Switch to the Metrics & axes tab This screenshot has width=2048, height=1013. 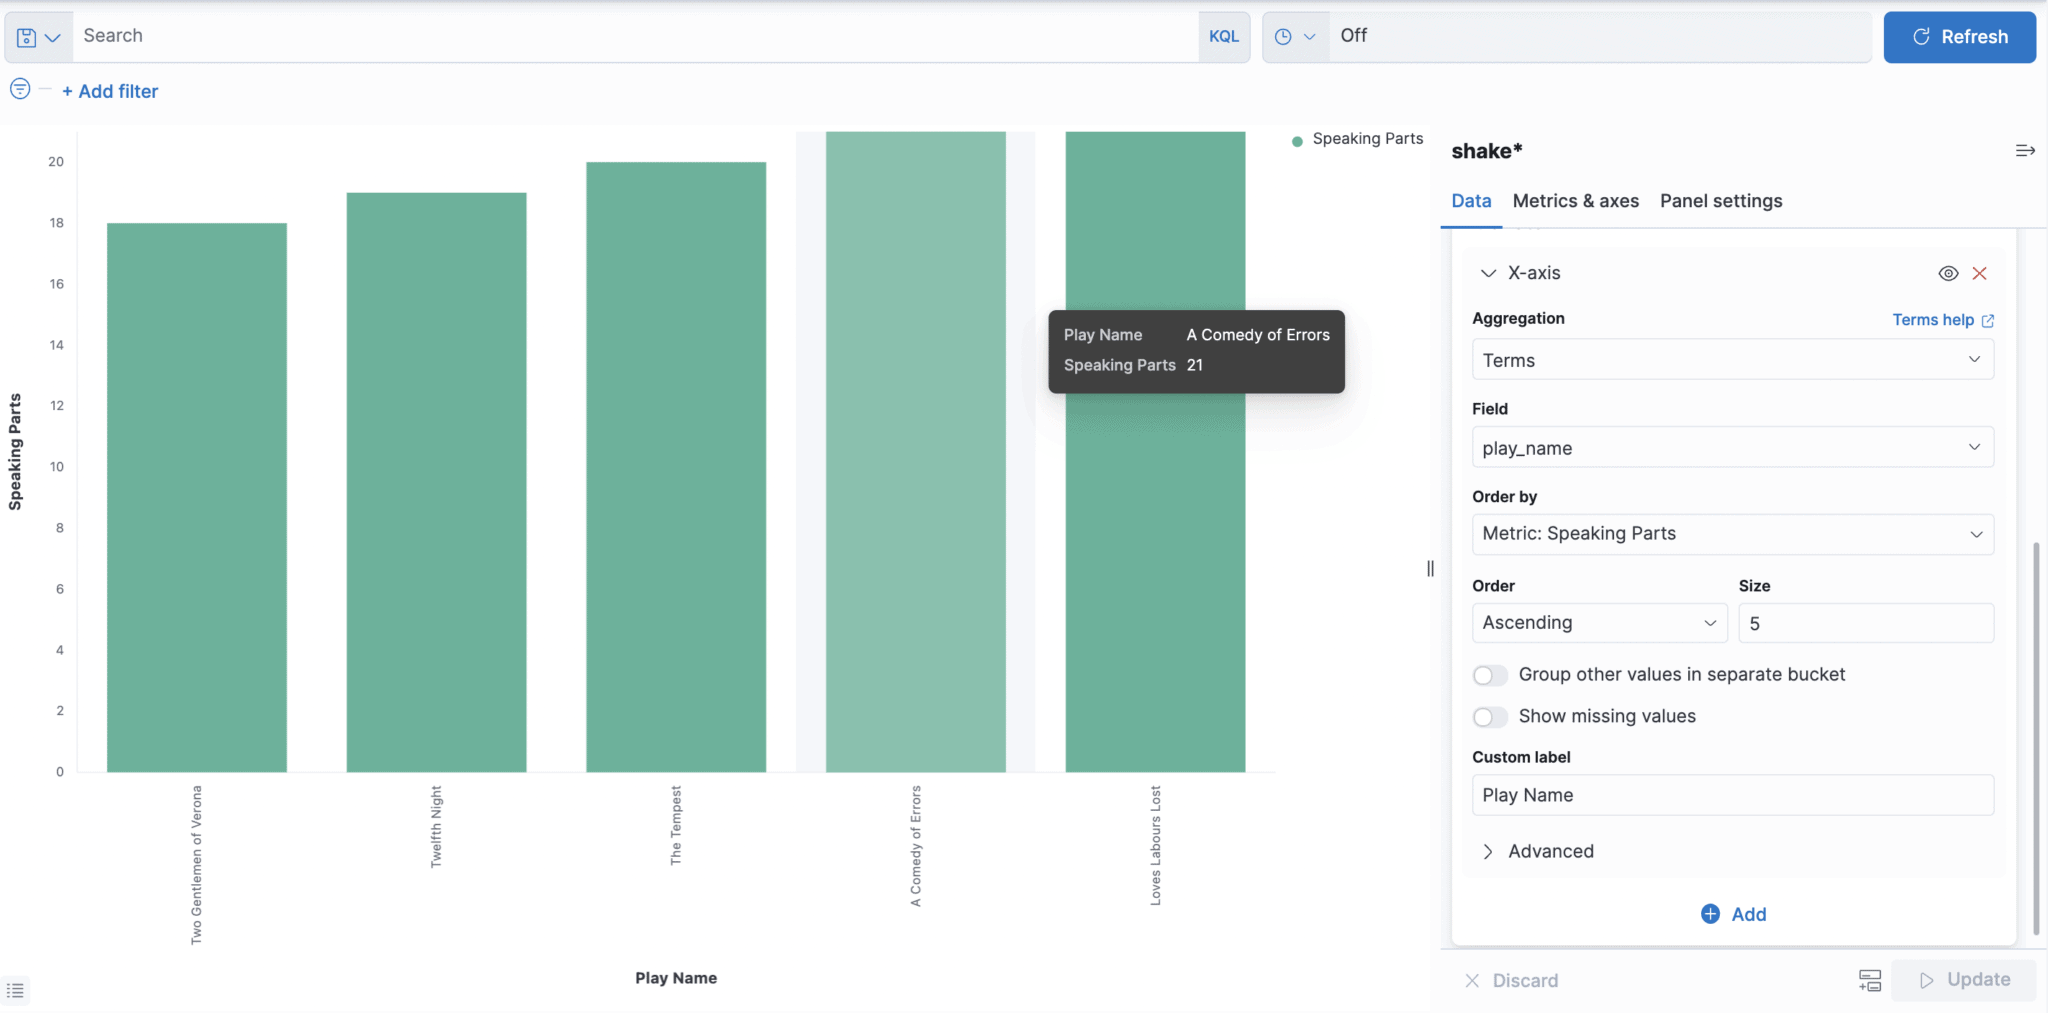click(1575, 200)
